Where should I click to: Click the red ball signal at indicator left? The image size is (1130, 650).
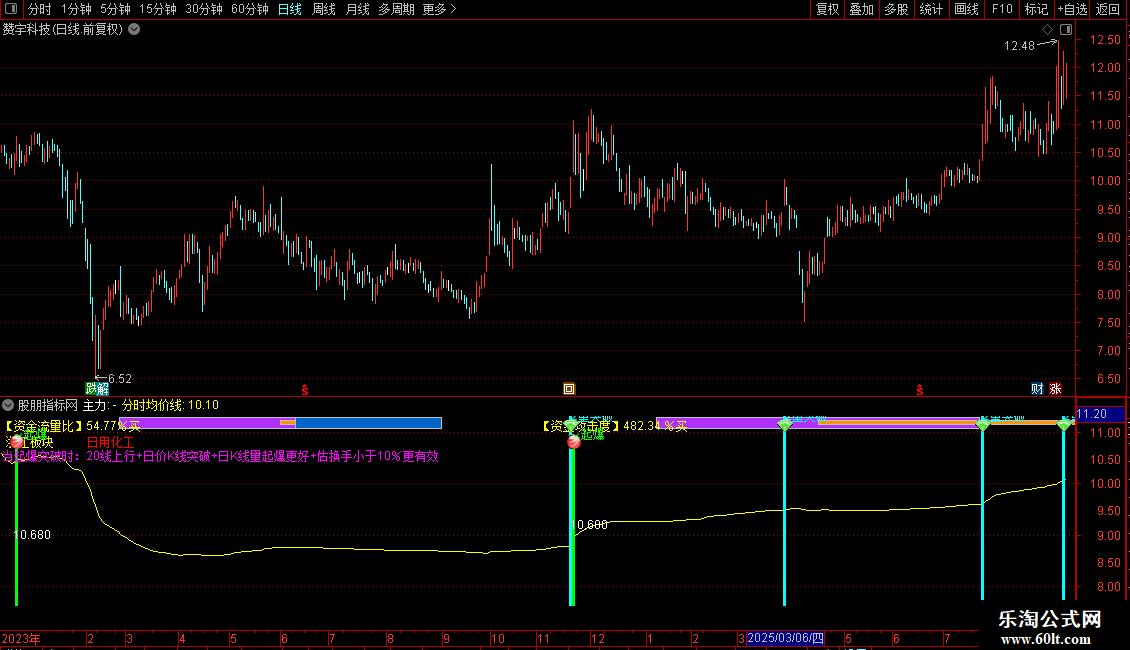(17, 442)
